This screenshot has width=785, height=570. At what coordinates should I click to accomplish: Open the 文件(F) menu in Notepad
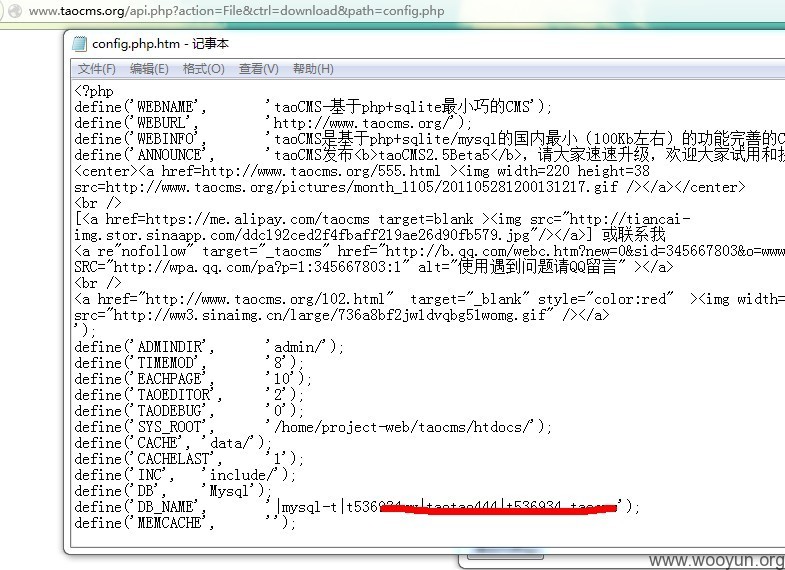pyautogui.click(x=96, y=69)
